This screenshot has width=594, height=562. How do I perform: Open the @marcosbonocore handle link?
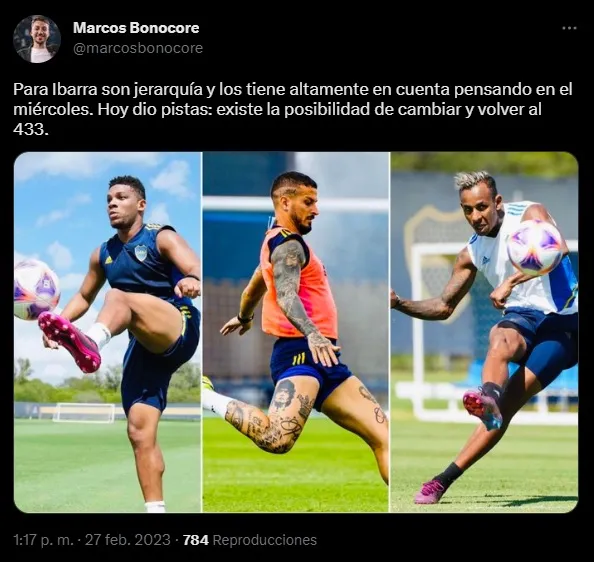(138, 48)
